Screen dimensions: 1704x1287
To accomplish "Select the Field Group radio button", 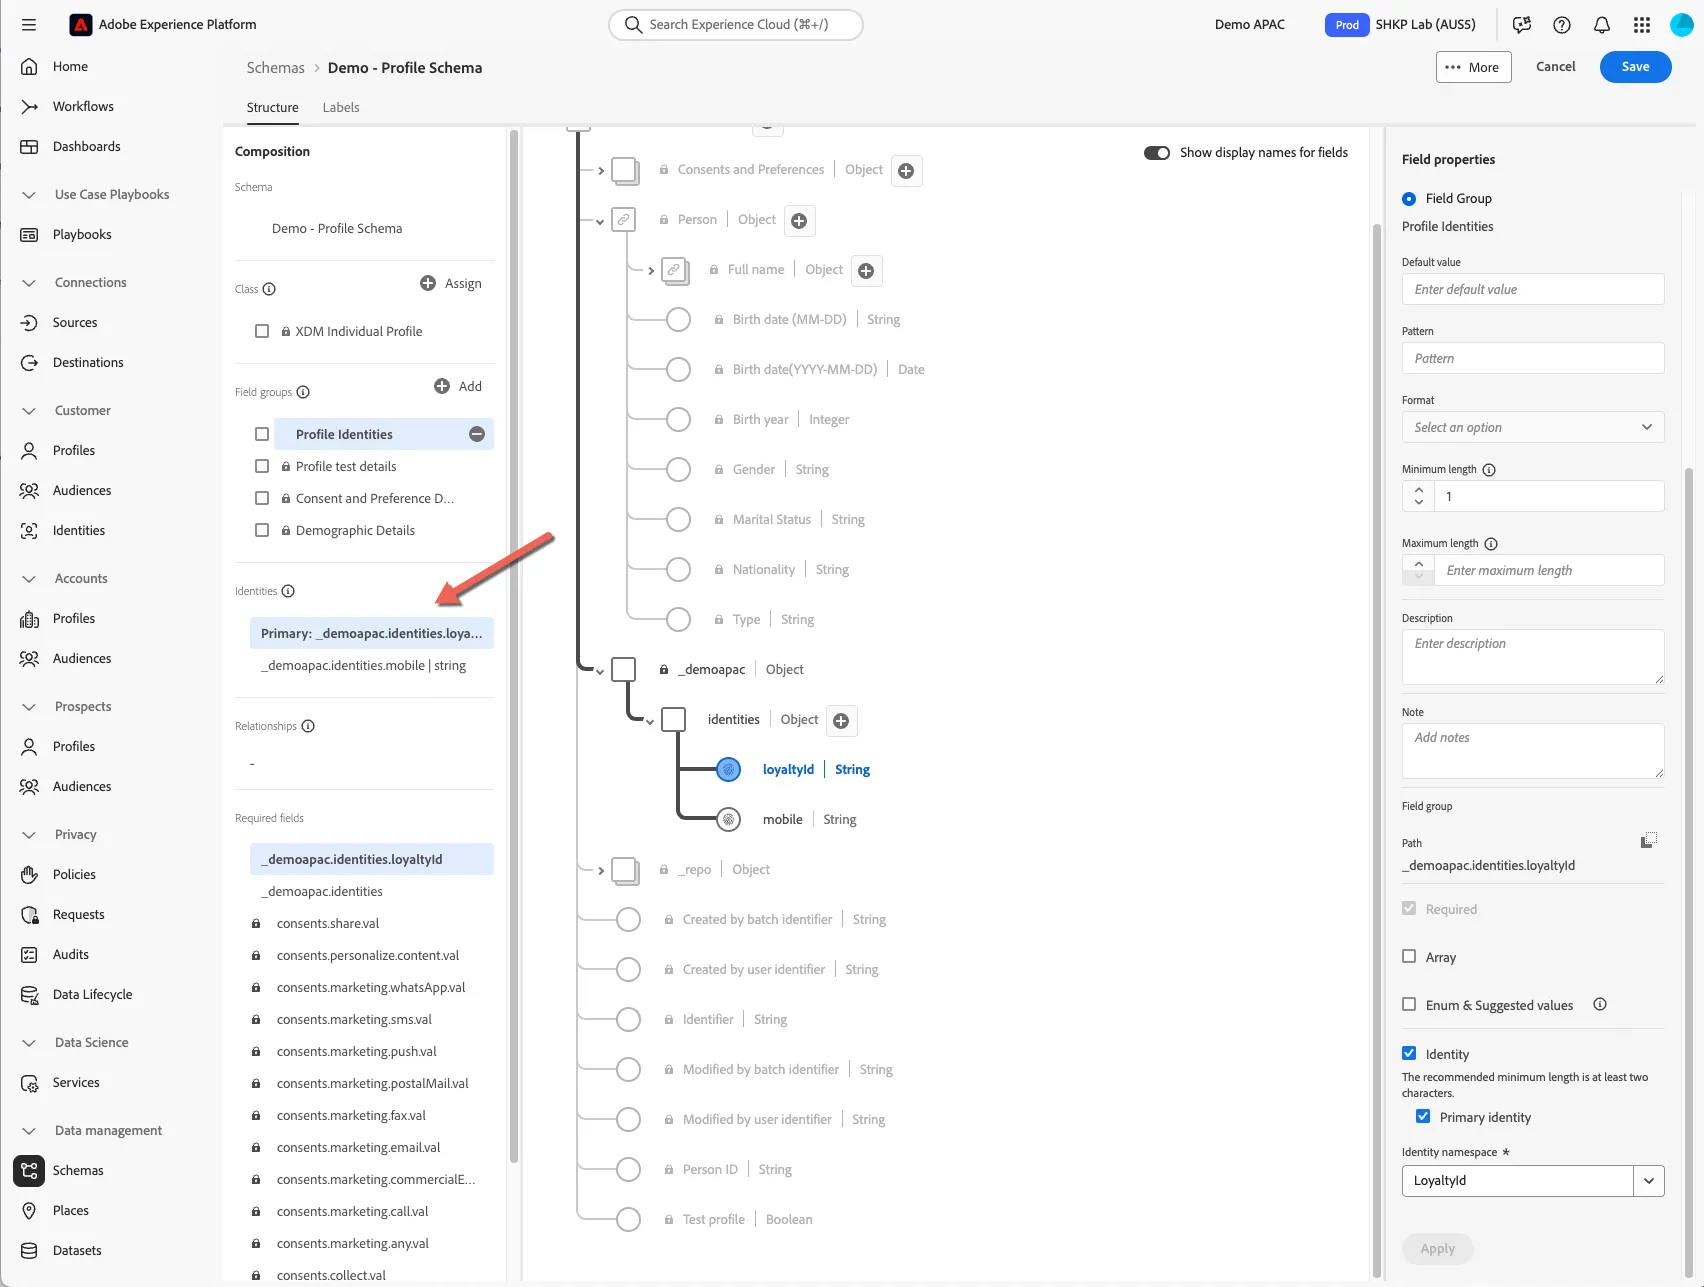I will pos(1409,199).
